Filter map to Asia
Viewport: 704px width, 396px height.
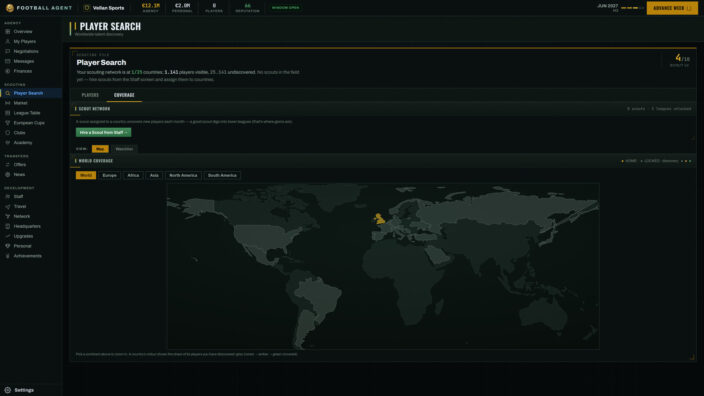pyautogui.click(x=154, y=175)
